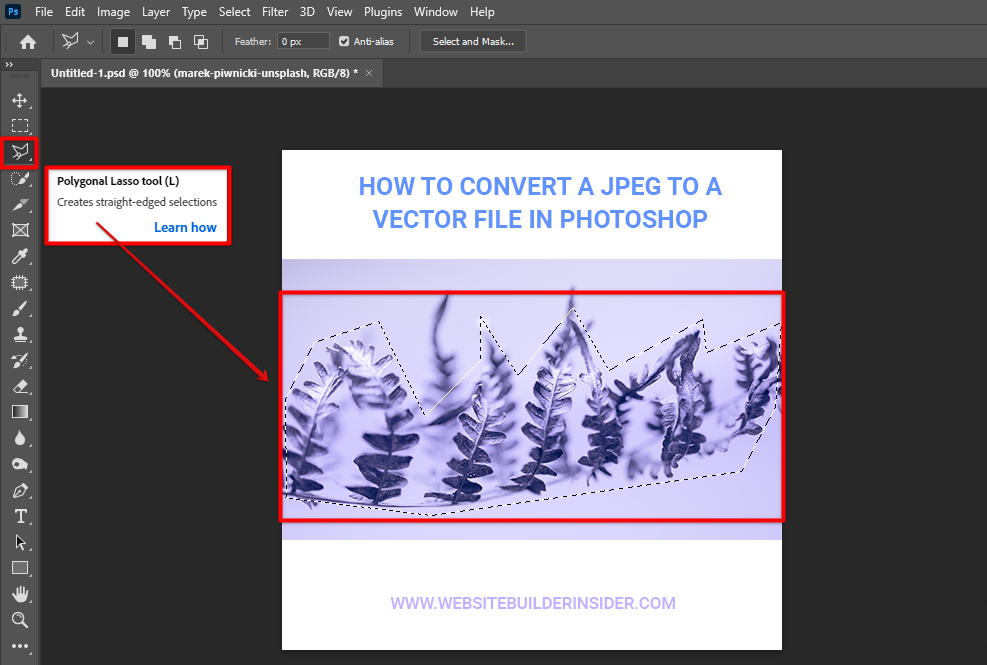Image resolution: width=987 pixels, height=665 pixels.
Task: Select the Zoom tool
Action: coord(20,620)
